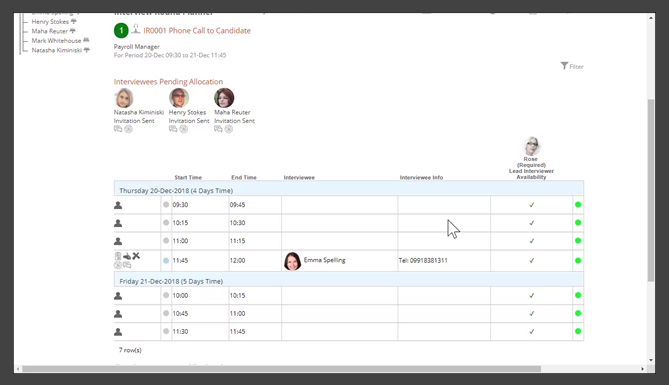Click the green availability dot in Friday 11:30 row
This screenshot has height=385, width=669.
578,331
